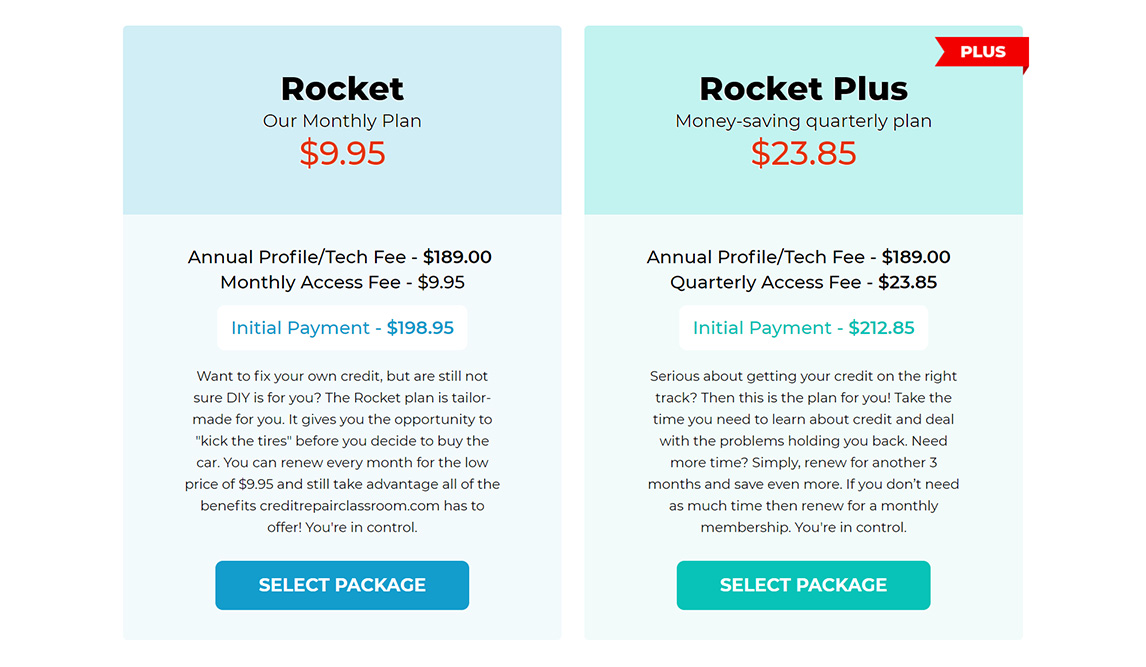Click Initial Payment - $198.95 box
1146x667 pixels.
tap(342, 328)
